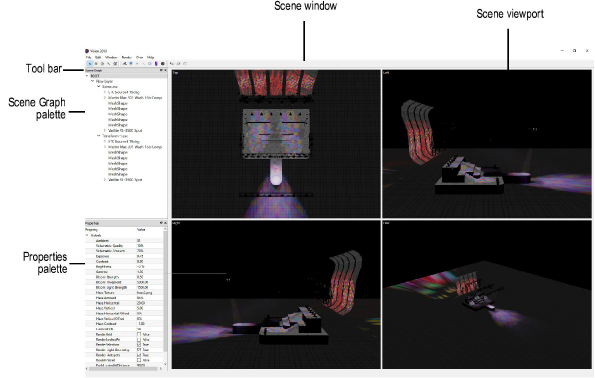Click the Properties horizontal scrollbar left arrow

pos(87,368)
